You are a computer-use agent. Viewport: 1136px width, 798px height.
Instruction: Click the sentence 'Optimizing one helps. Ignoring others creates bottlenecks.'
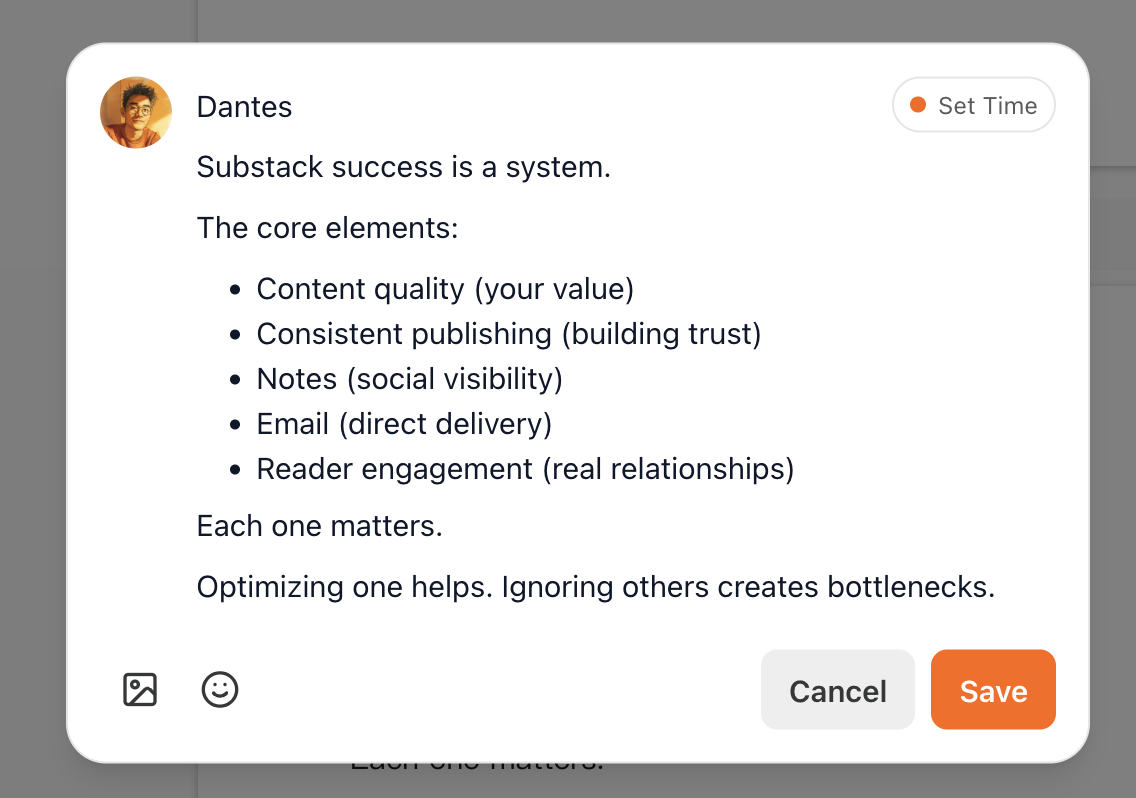click(596, 587)
